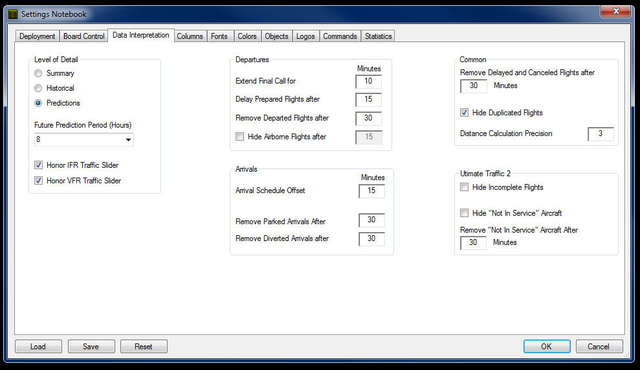The image size is (640, 370).
Task: Confirm settings with OK button
Action: click(x=547, y=346)
